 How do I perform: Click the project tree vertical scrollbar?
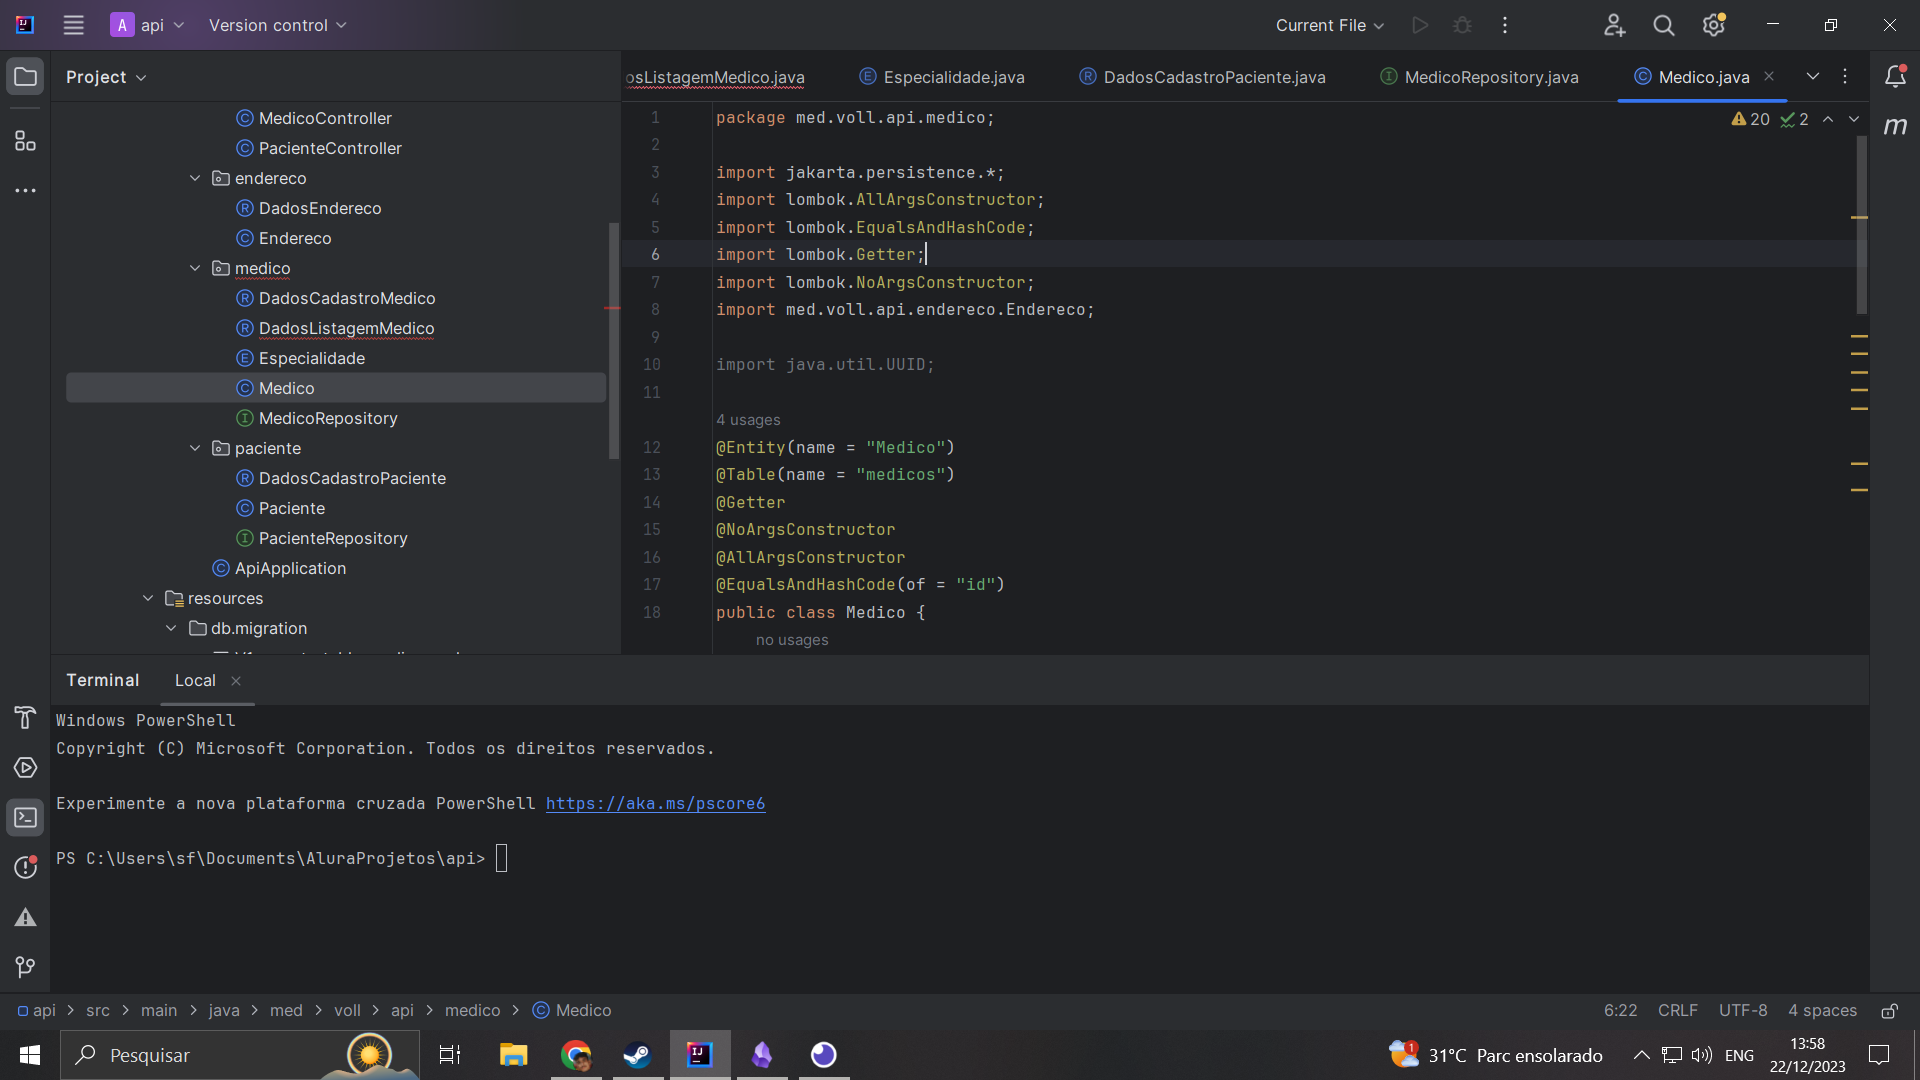[613, 340]
